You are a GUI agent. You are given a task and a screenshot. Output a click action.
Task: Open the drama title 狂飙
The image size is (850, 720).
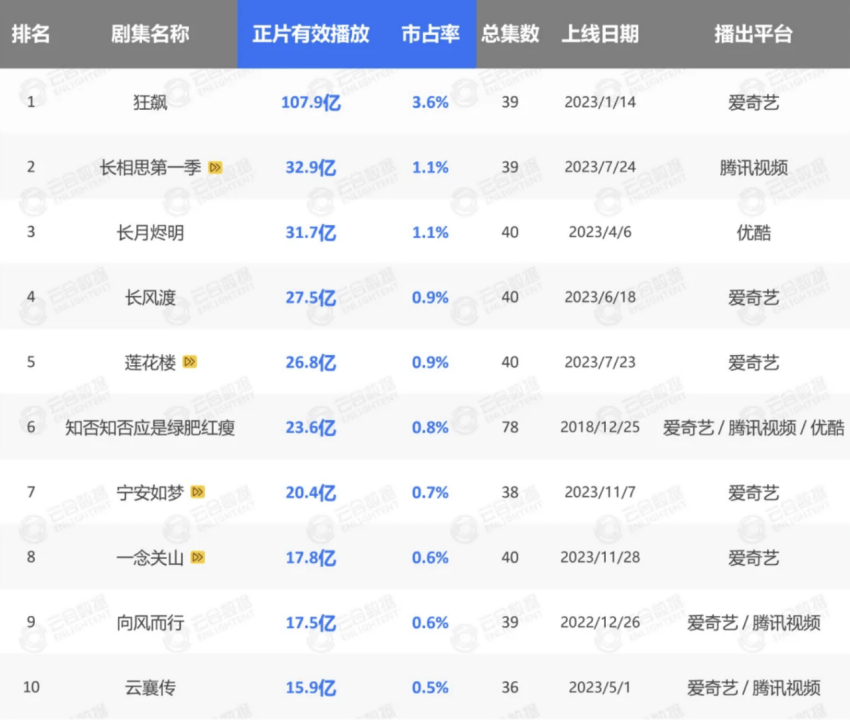coord(150,102)
